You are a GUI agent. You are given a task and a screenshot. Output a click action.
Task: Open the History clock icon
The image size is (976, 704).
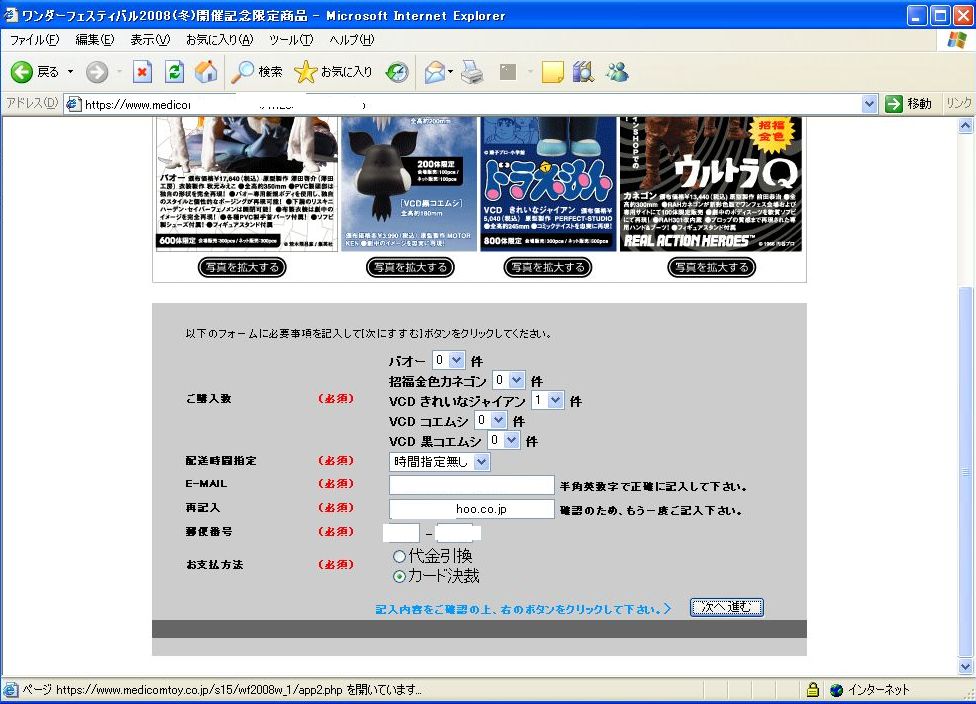(x=397, y=73)
